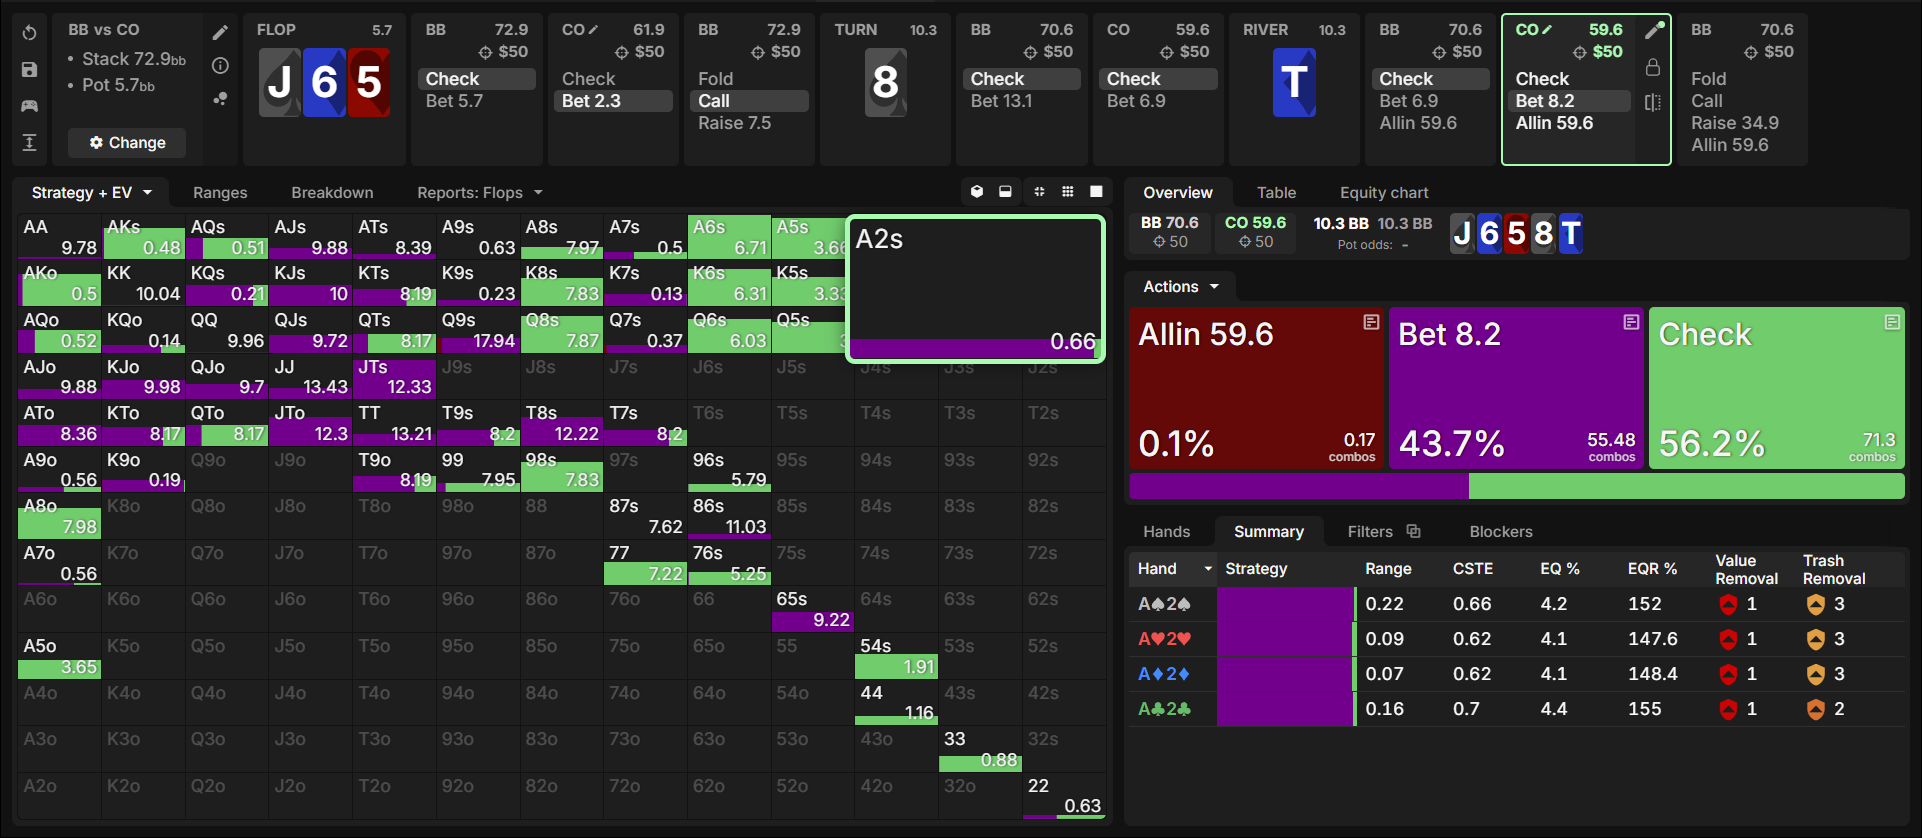Click the purple strategy bar for A♠2♠
The height and width of the screenshot is (838, 1922).
point(1285,604)
